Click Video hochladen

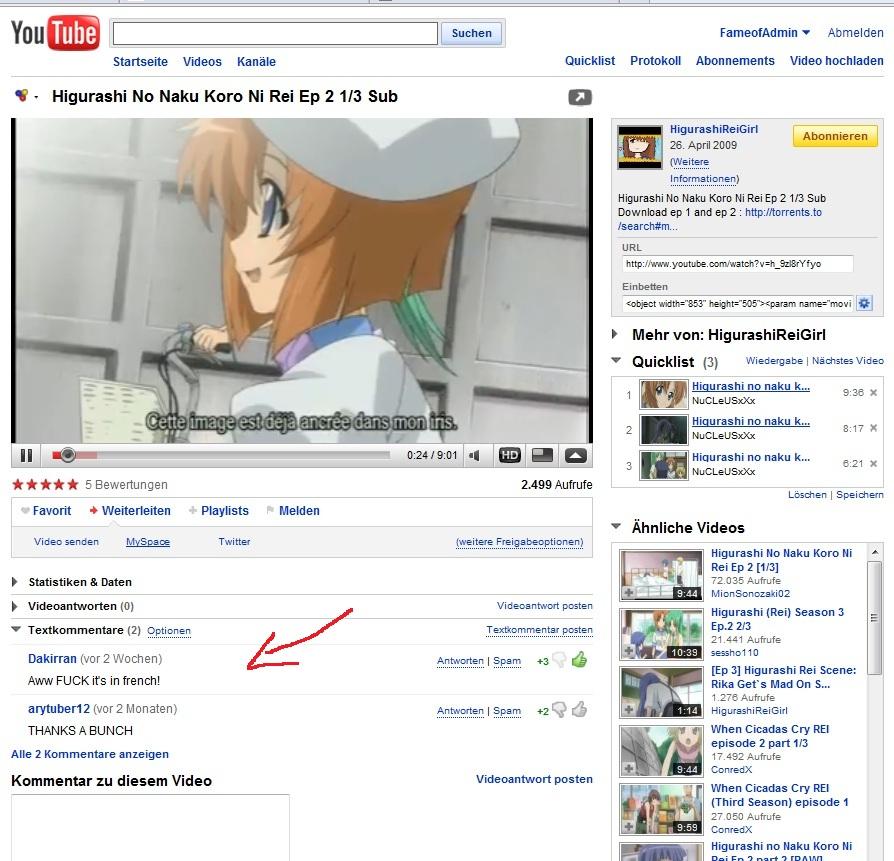(x=837, y=61)
